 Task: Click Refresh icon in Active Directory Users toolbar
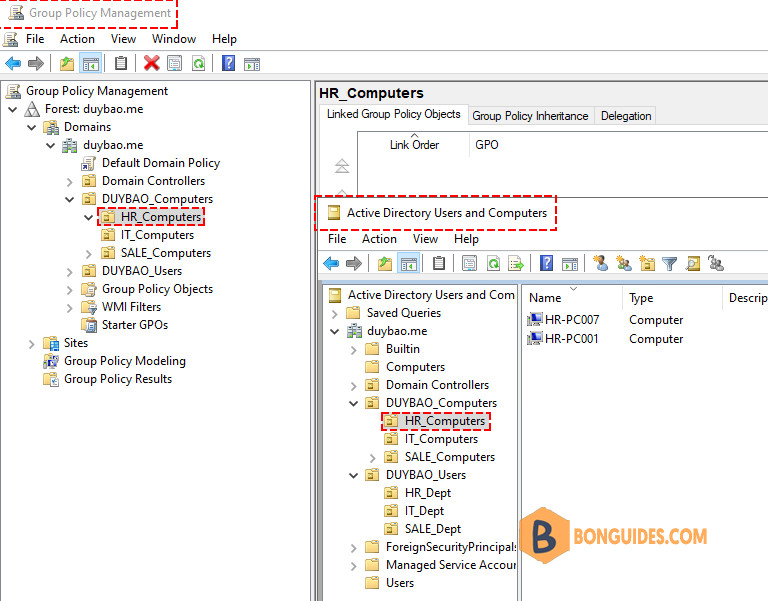click(493, 264)
